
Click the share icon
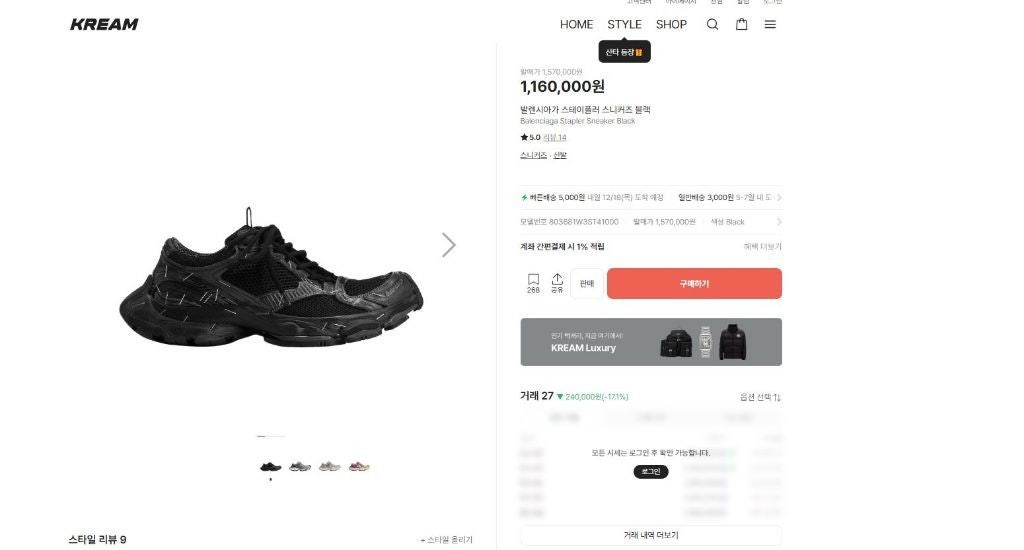[x=557, y=283]
